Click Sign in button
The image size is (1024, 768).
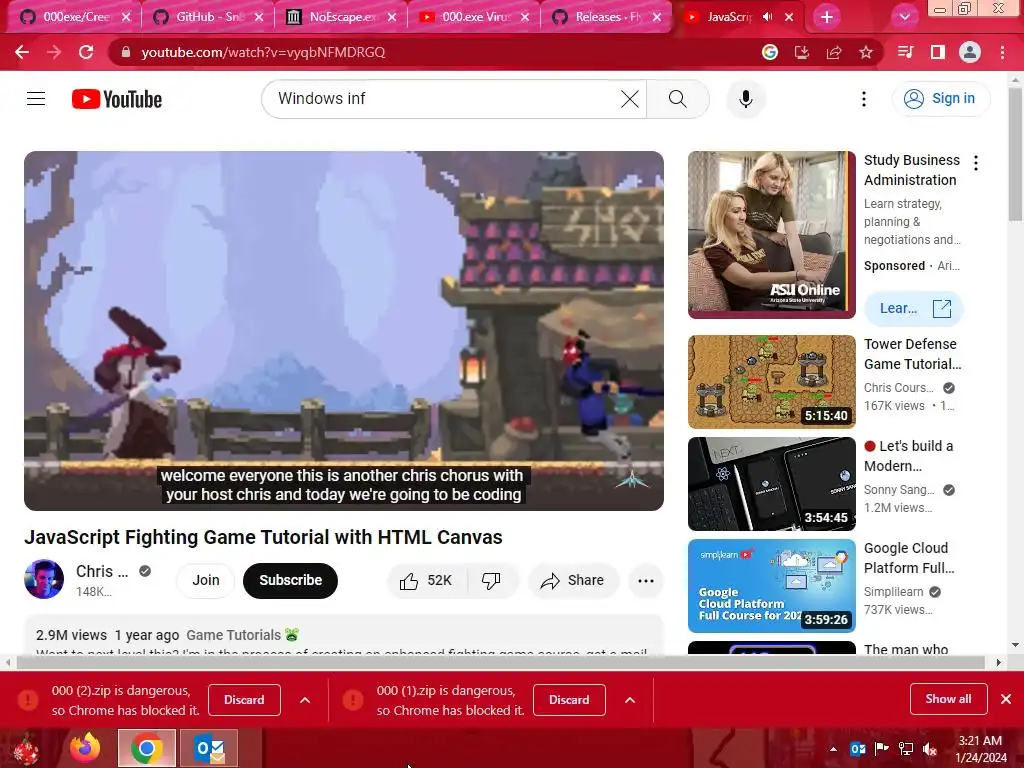tap(941, 99)
